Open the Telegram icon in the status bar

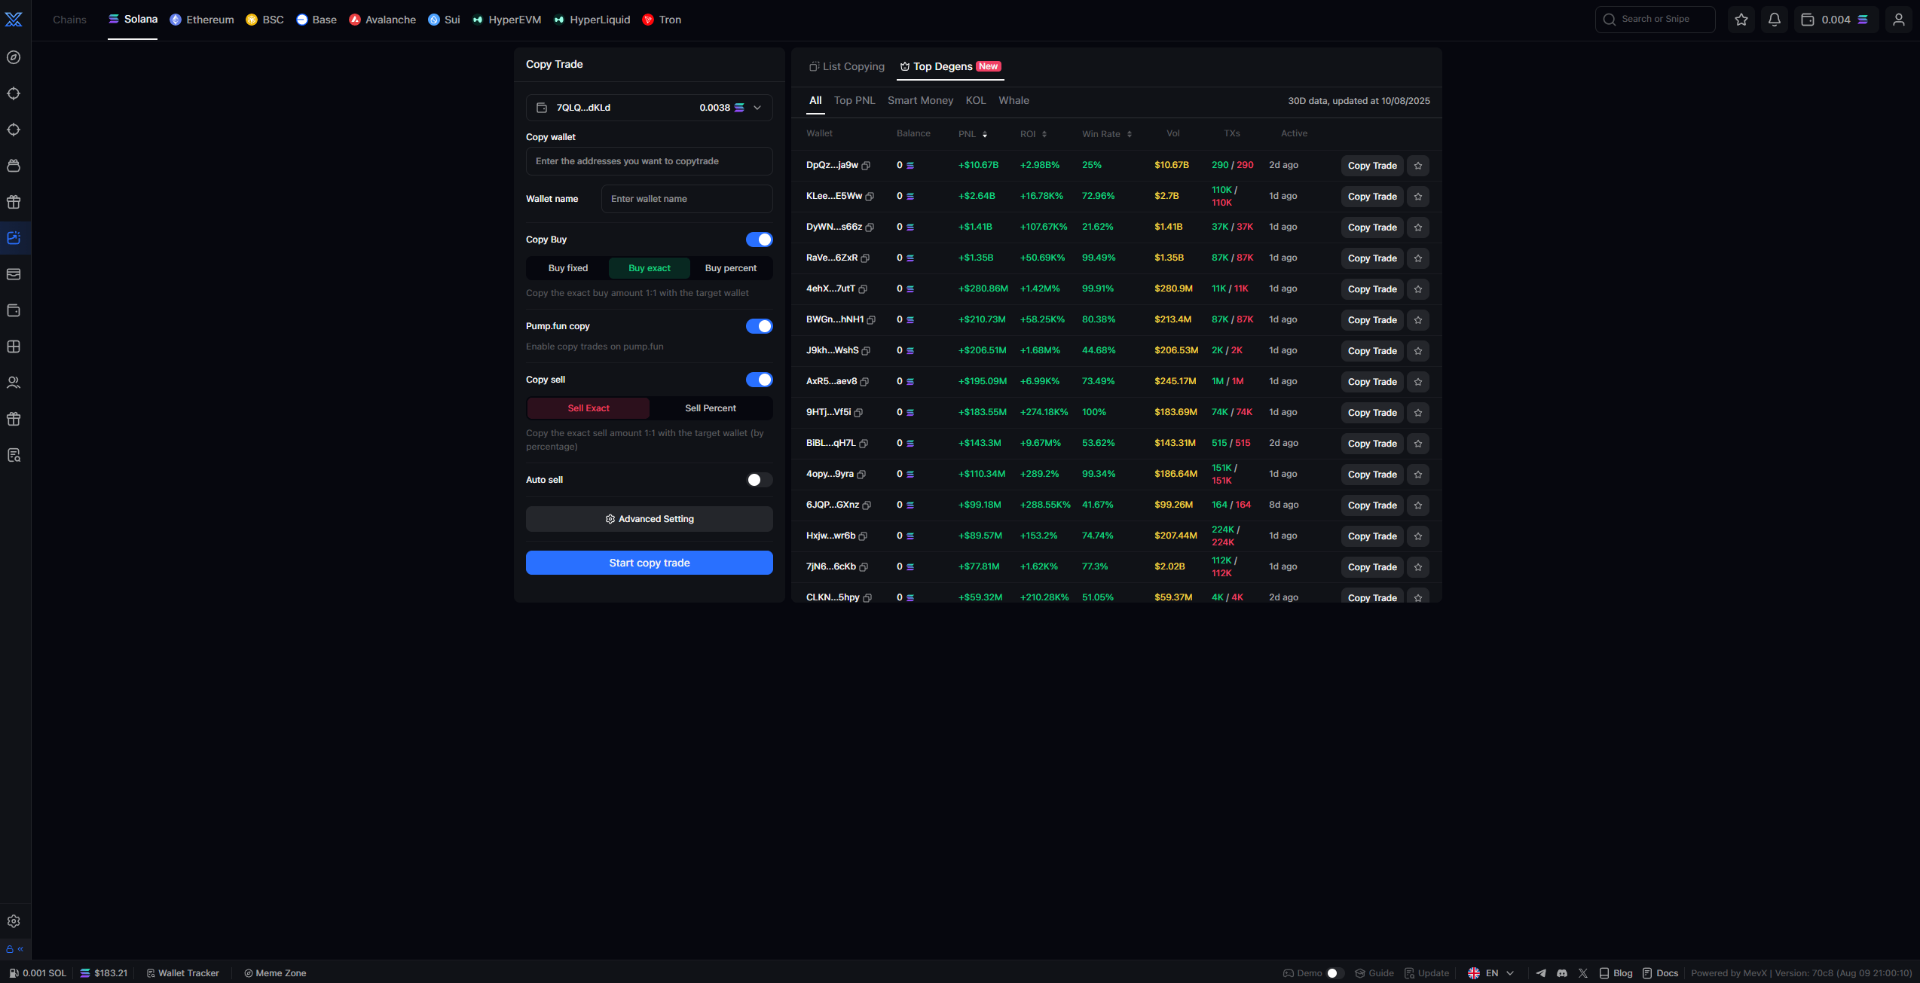point(1541,973)
